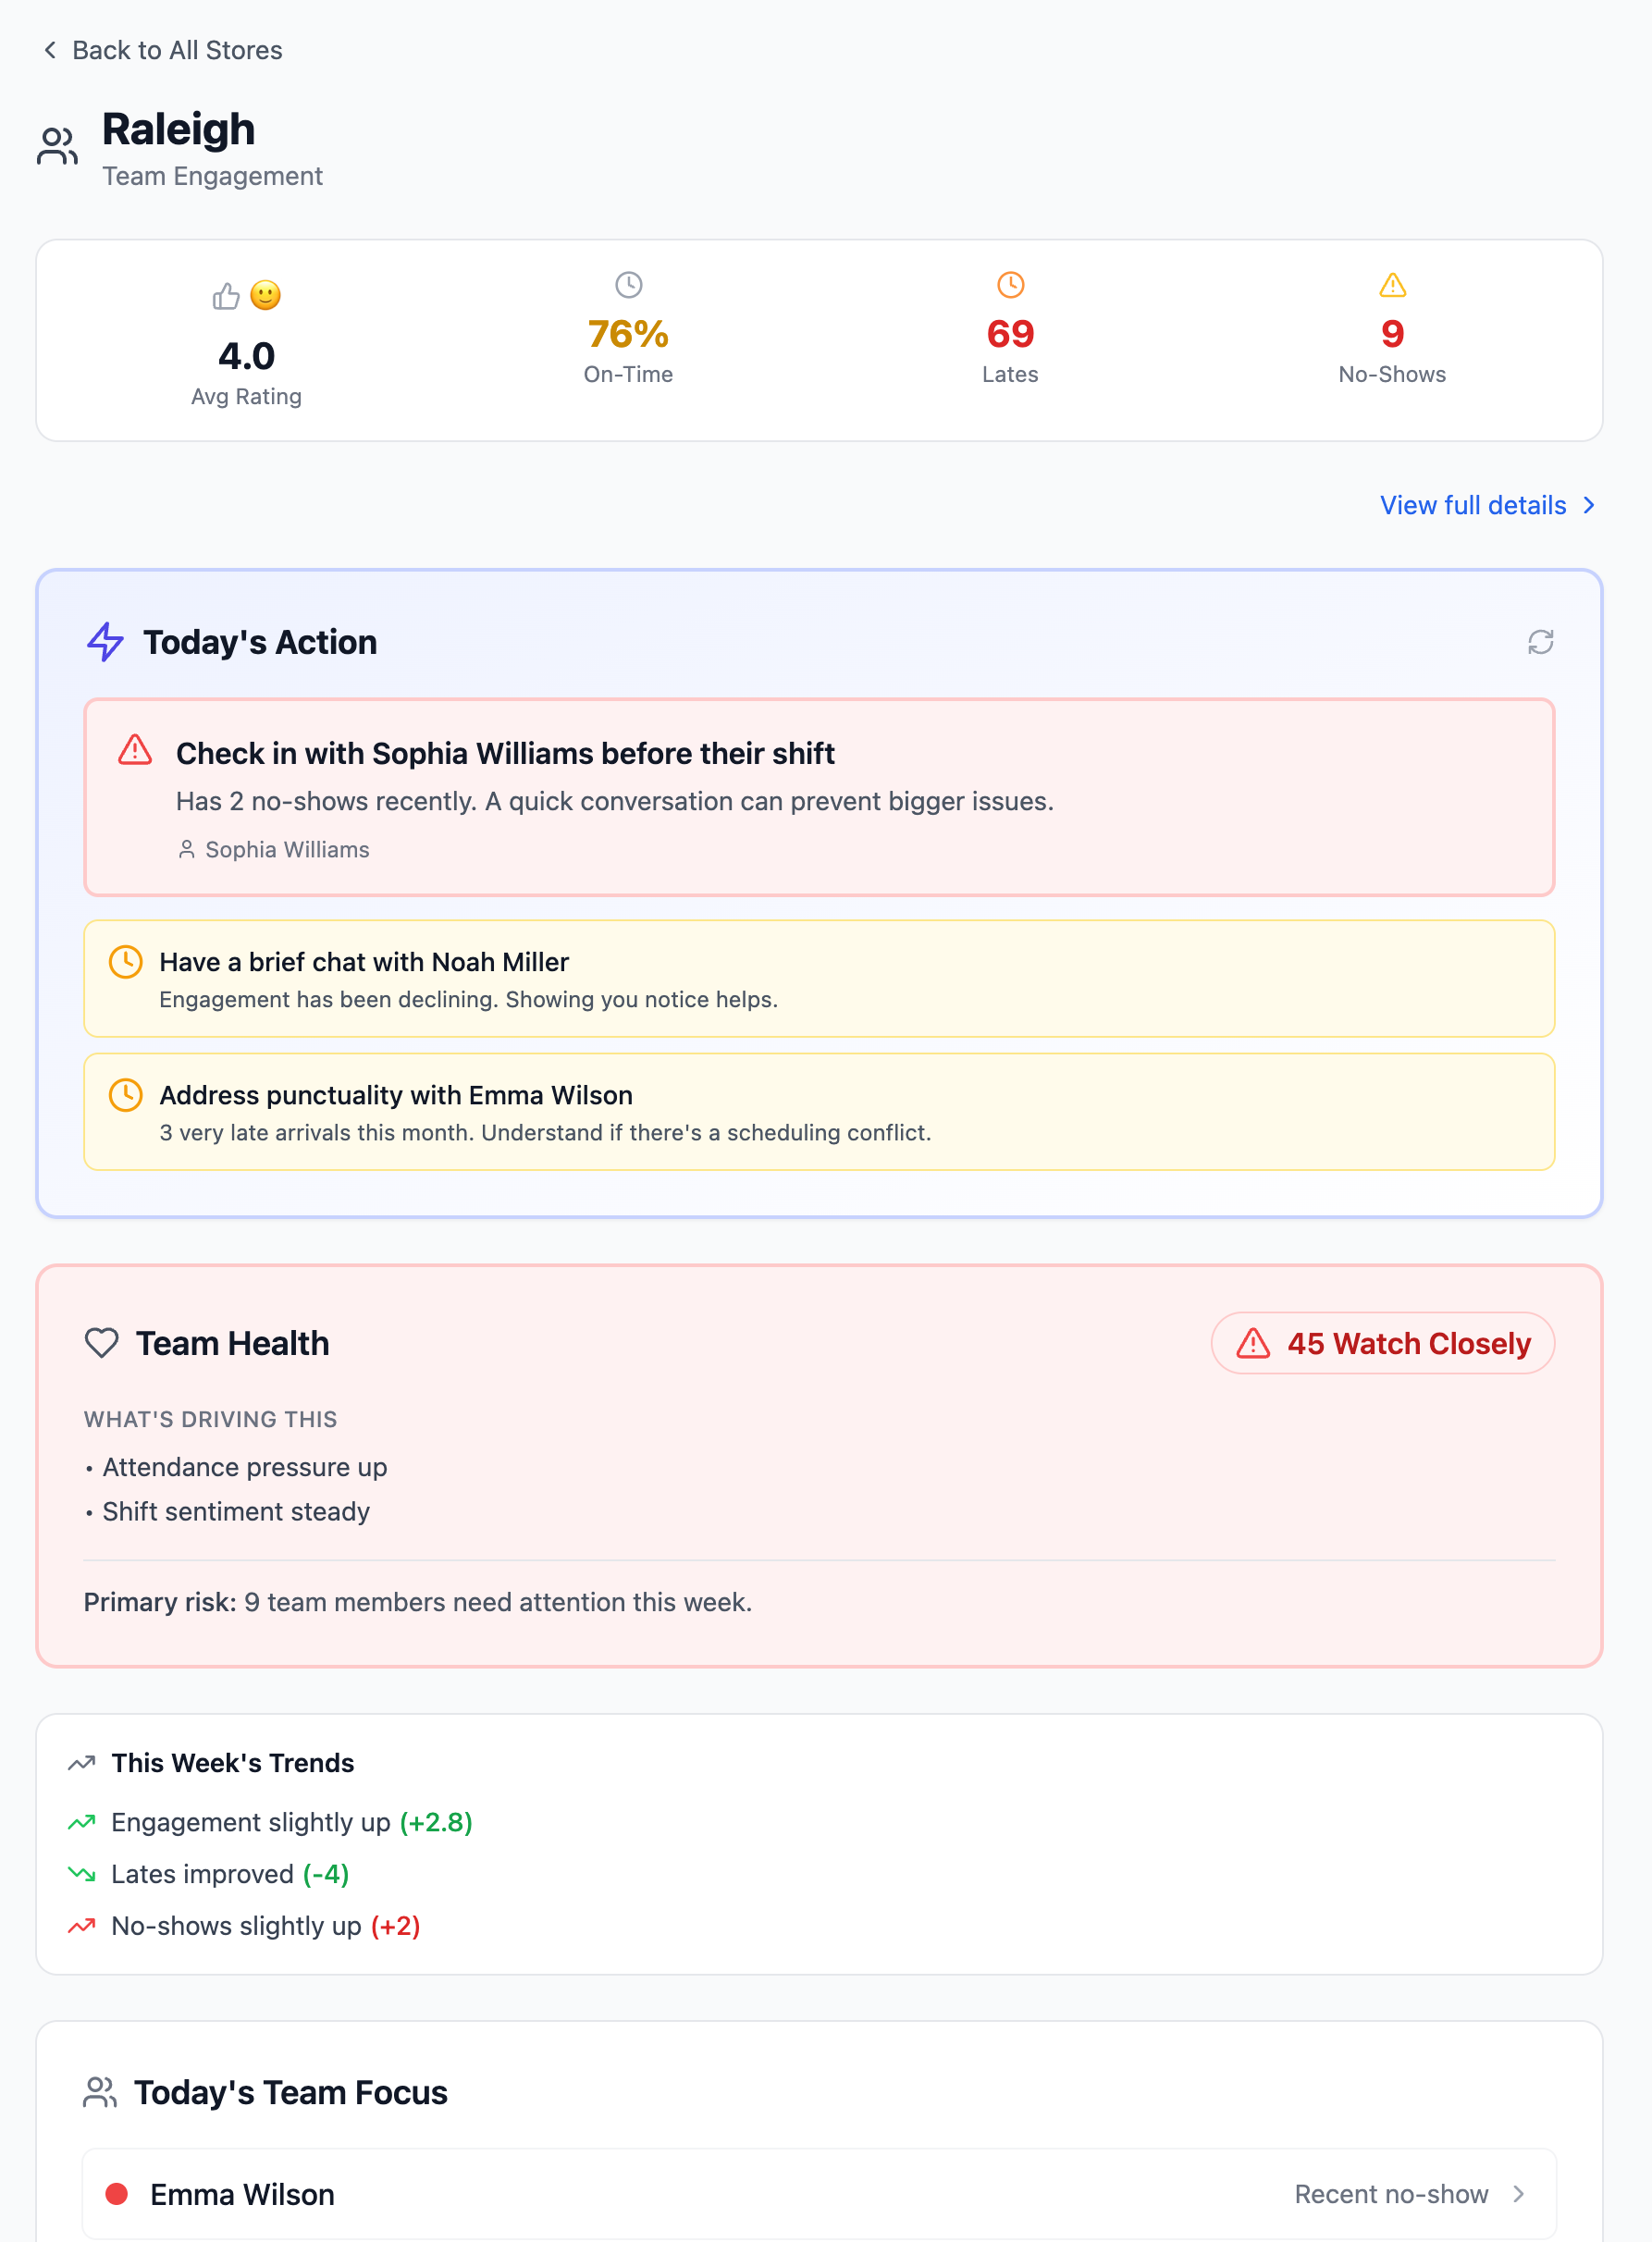
Task: Click the Sophia Williams person tag
Action: coord(274,849)
